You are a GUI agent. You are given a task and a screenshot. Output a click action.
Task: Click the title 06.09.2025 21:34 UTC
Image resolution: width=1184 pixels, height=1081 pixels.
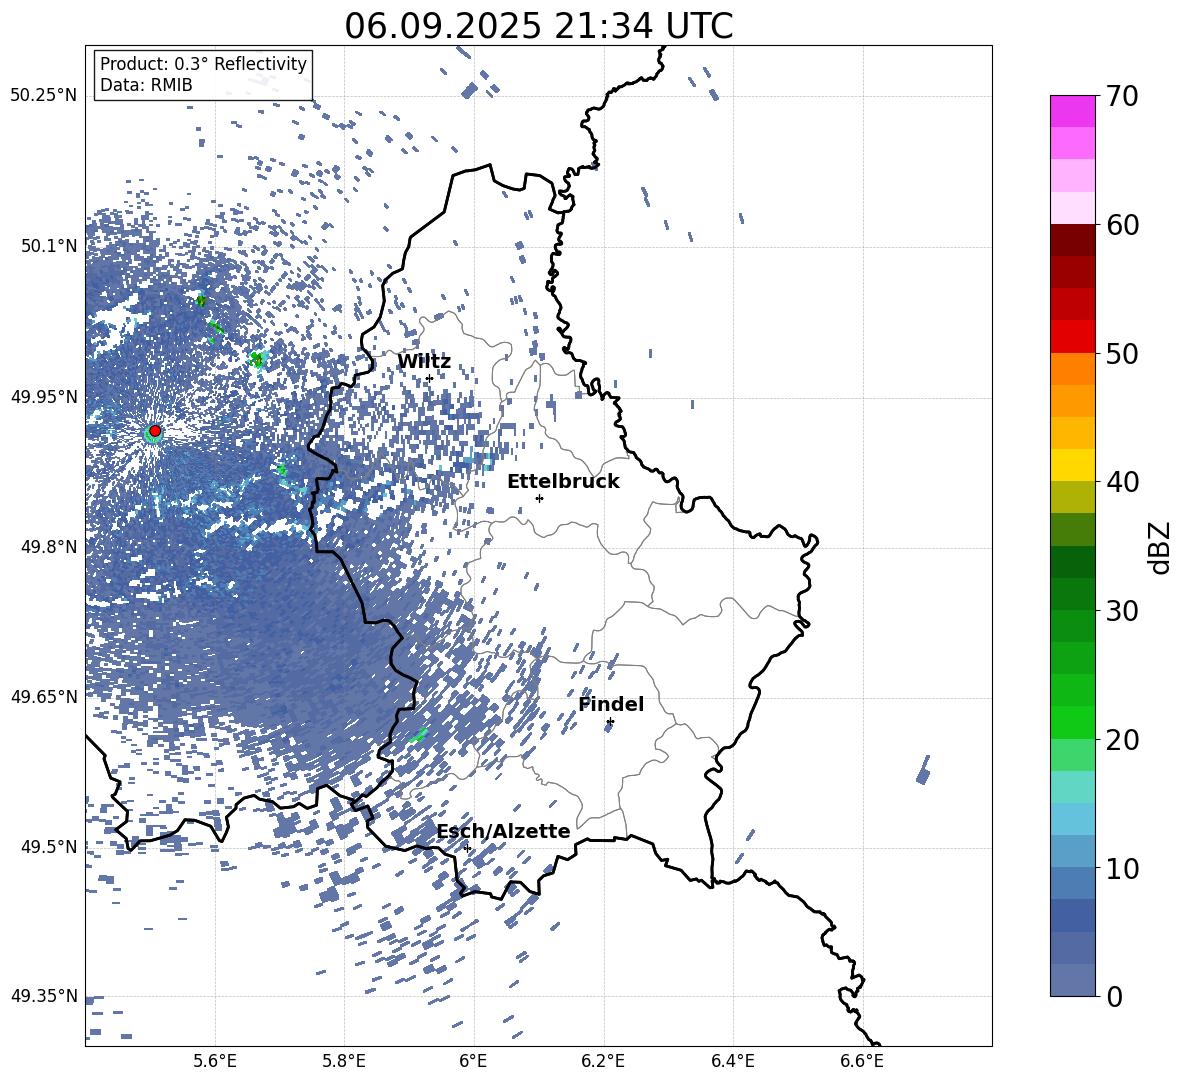pos(539,26)
